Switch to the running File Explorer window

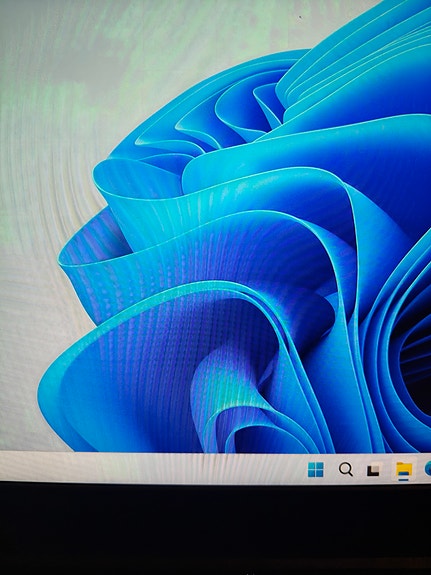pos(403,470)
